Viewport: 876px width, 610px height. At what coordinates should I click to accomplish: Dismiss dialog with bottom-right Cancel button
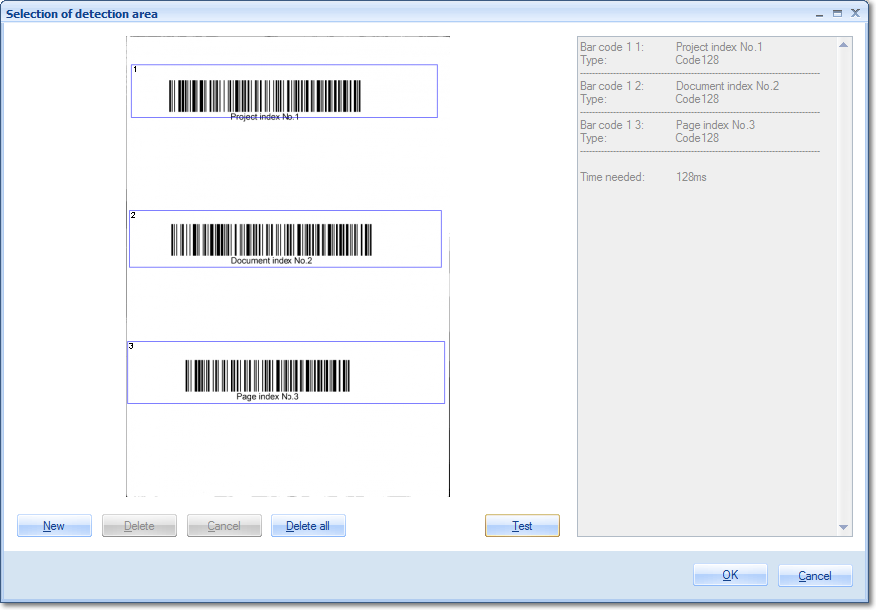coord(815,575)
